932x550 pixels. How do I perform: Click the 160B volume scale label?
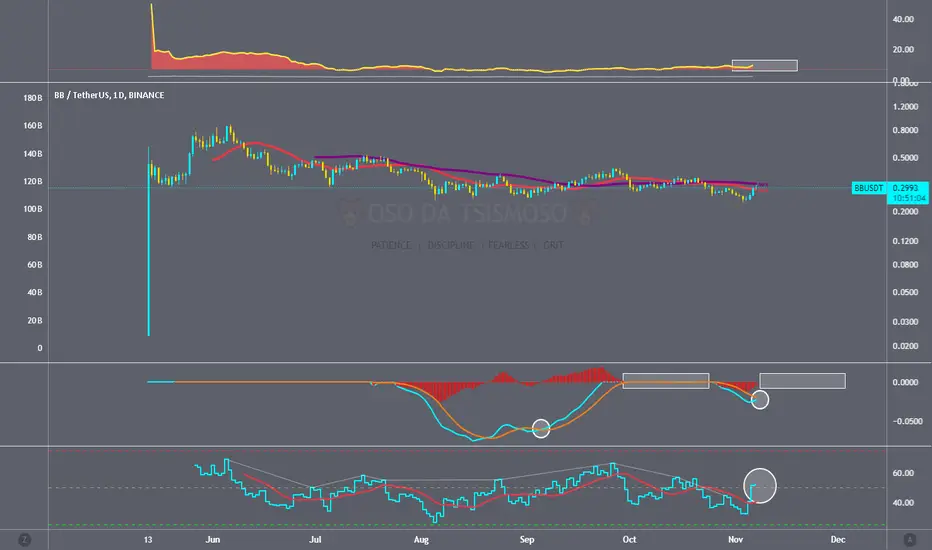tap(33, 125)
